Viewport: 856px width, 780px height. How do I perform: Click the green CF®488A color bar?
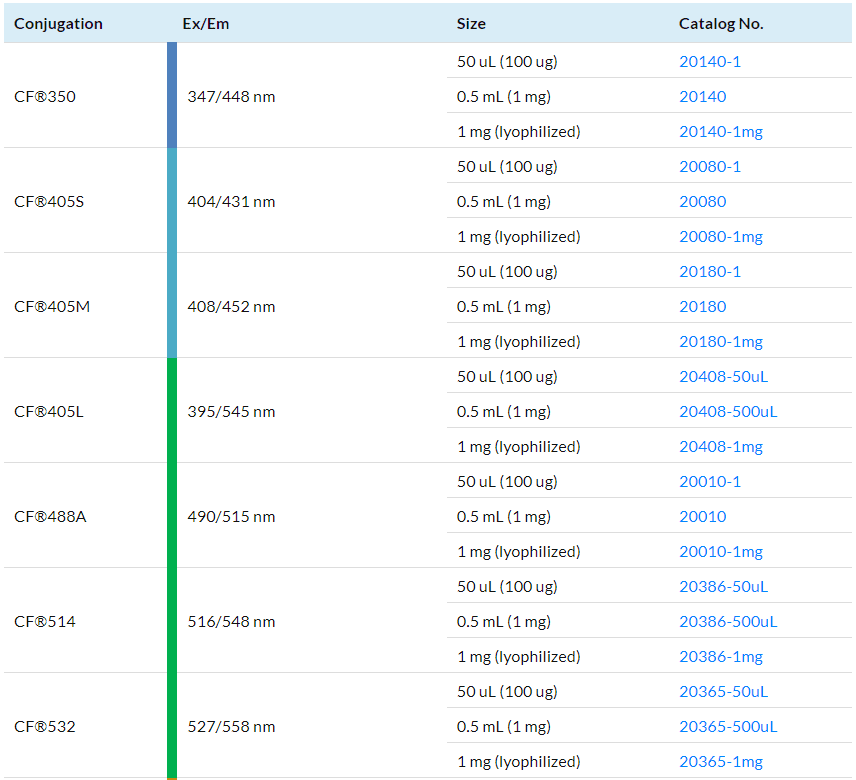tap(172, 516)
